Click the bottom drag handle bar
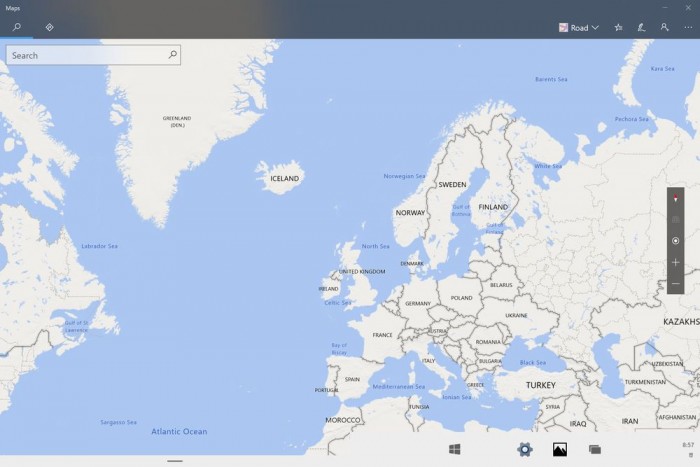The height and width of the screenshot is (467, 700). click(175, 461)
